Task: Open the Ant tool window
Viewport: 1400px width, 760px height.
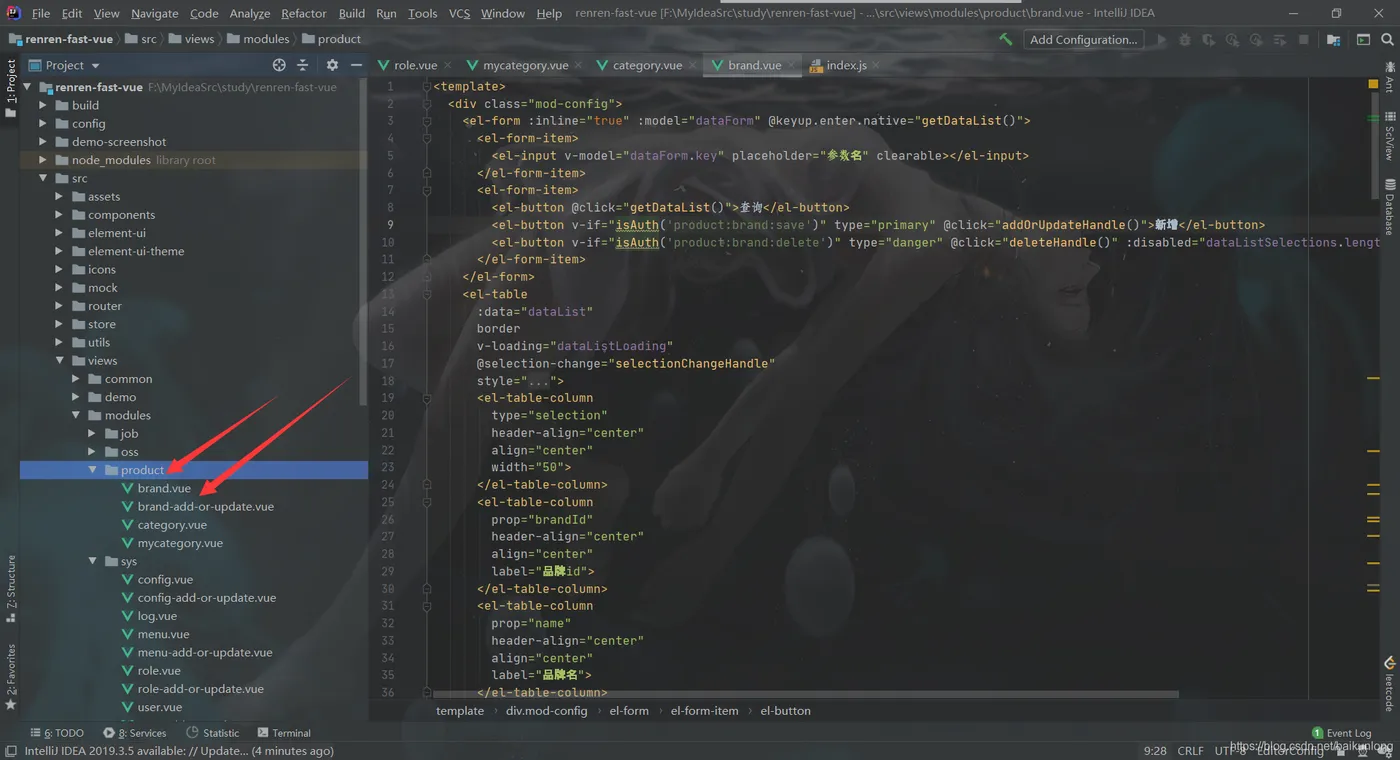Action: pyautogui.click(x=1389, y=79)
